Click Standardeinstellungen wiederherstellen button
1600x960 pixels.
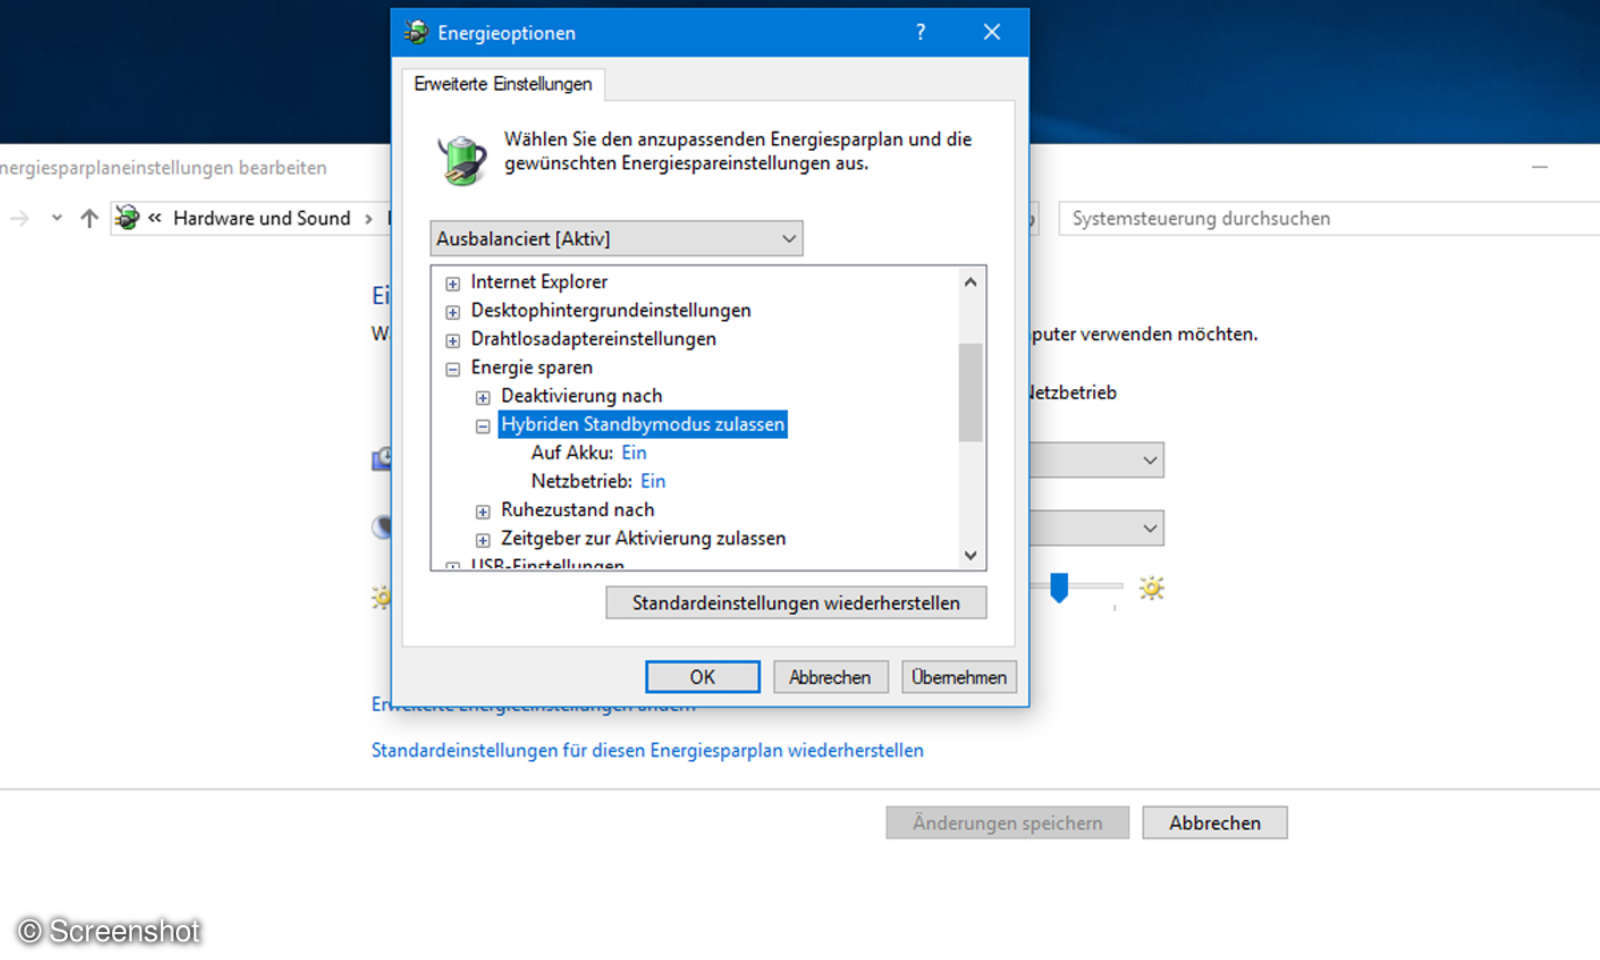[795, 602]
